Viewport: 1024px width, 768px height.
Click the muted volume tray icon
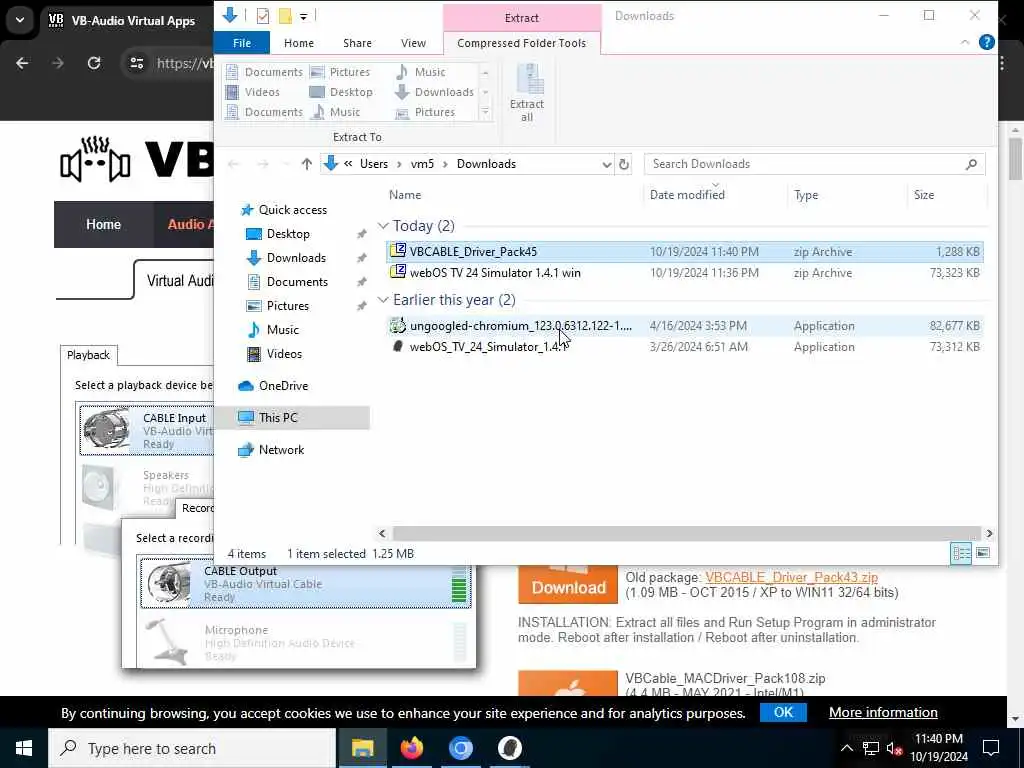point(894,749)
